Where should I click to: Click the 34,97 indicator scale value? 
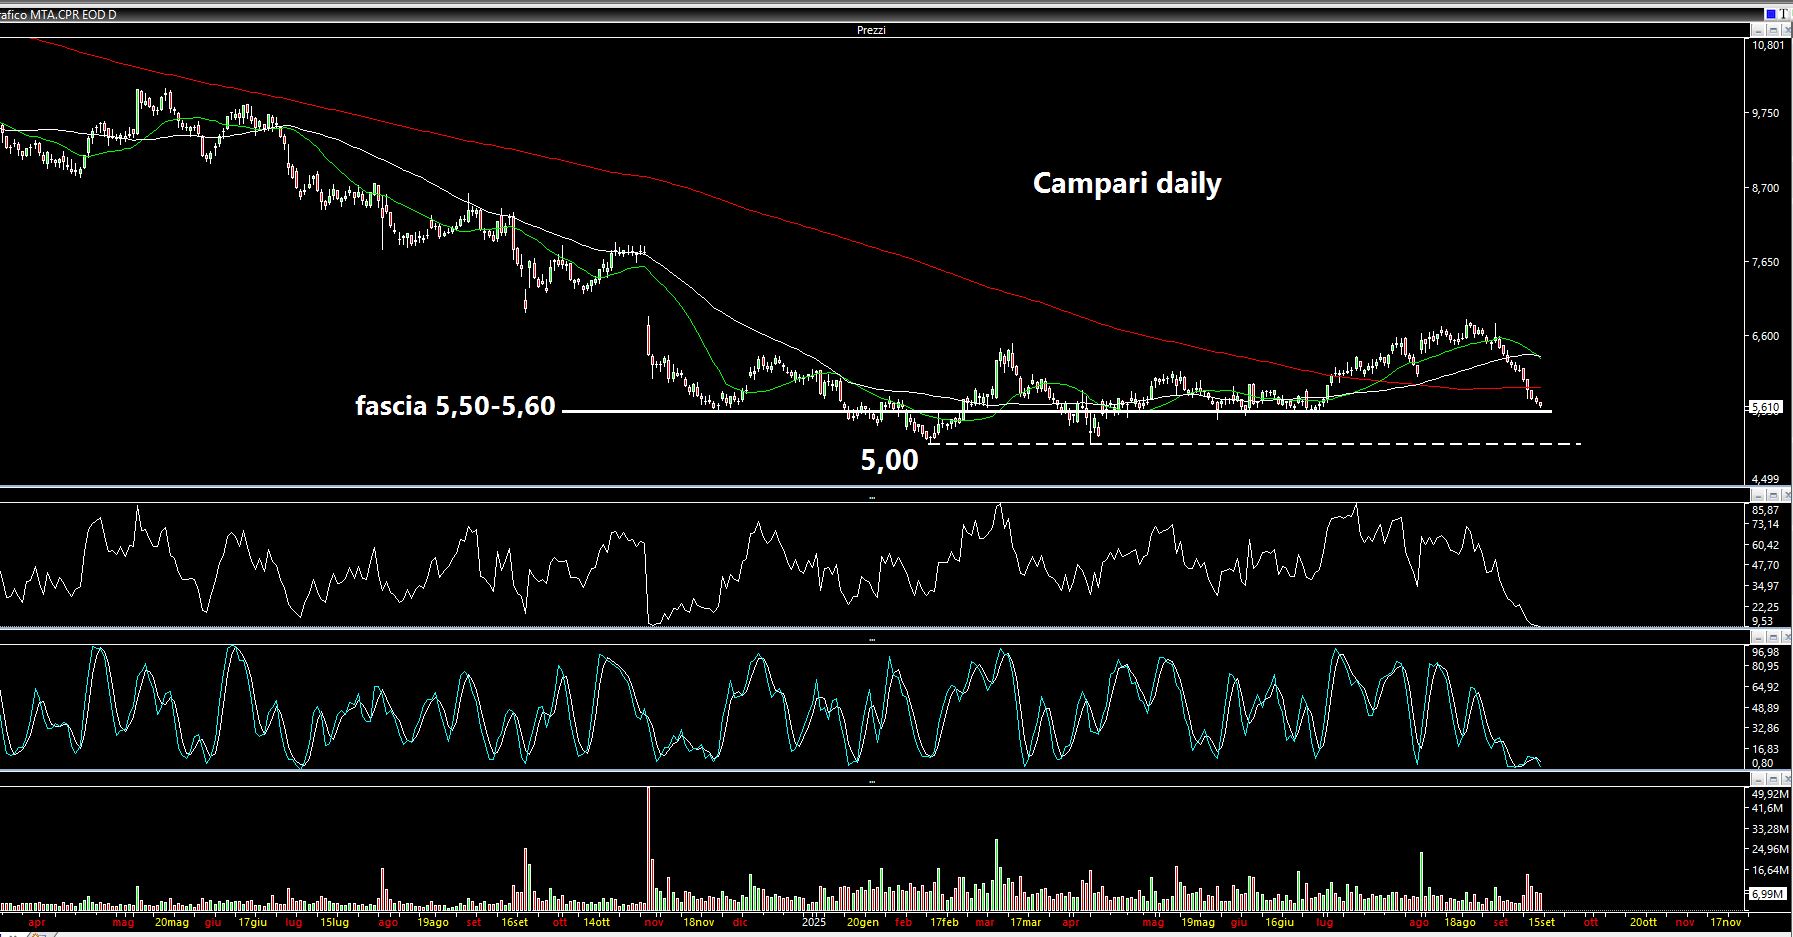pyautogui.click(x=1766, y=586)
